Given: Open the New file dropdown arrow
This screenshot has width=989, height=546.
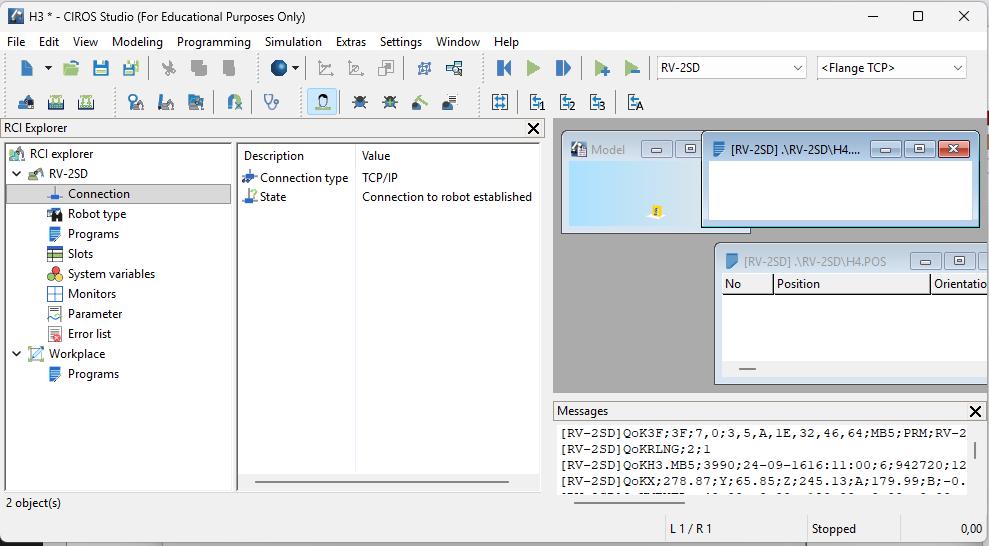Looking at the screenshot, I should click(x=48, y=68).
